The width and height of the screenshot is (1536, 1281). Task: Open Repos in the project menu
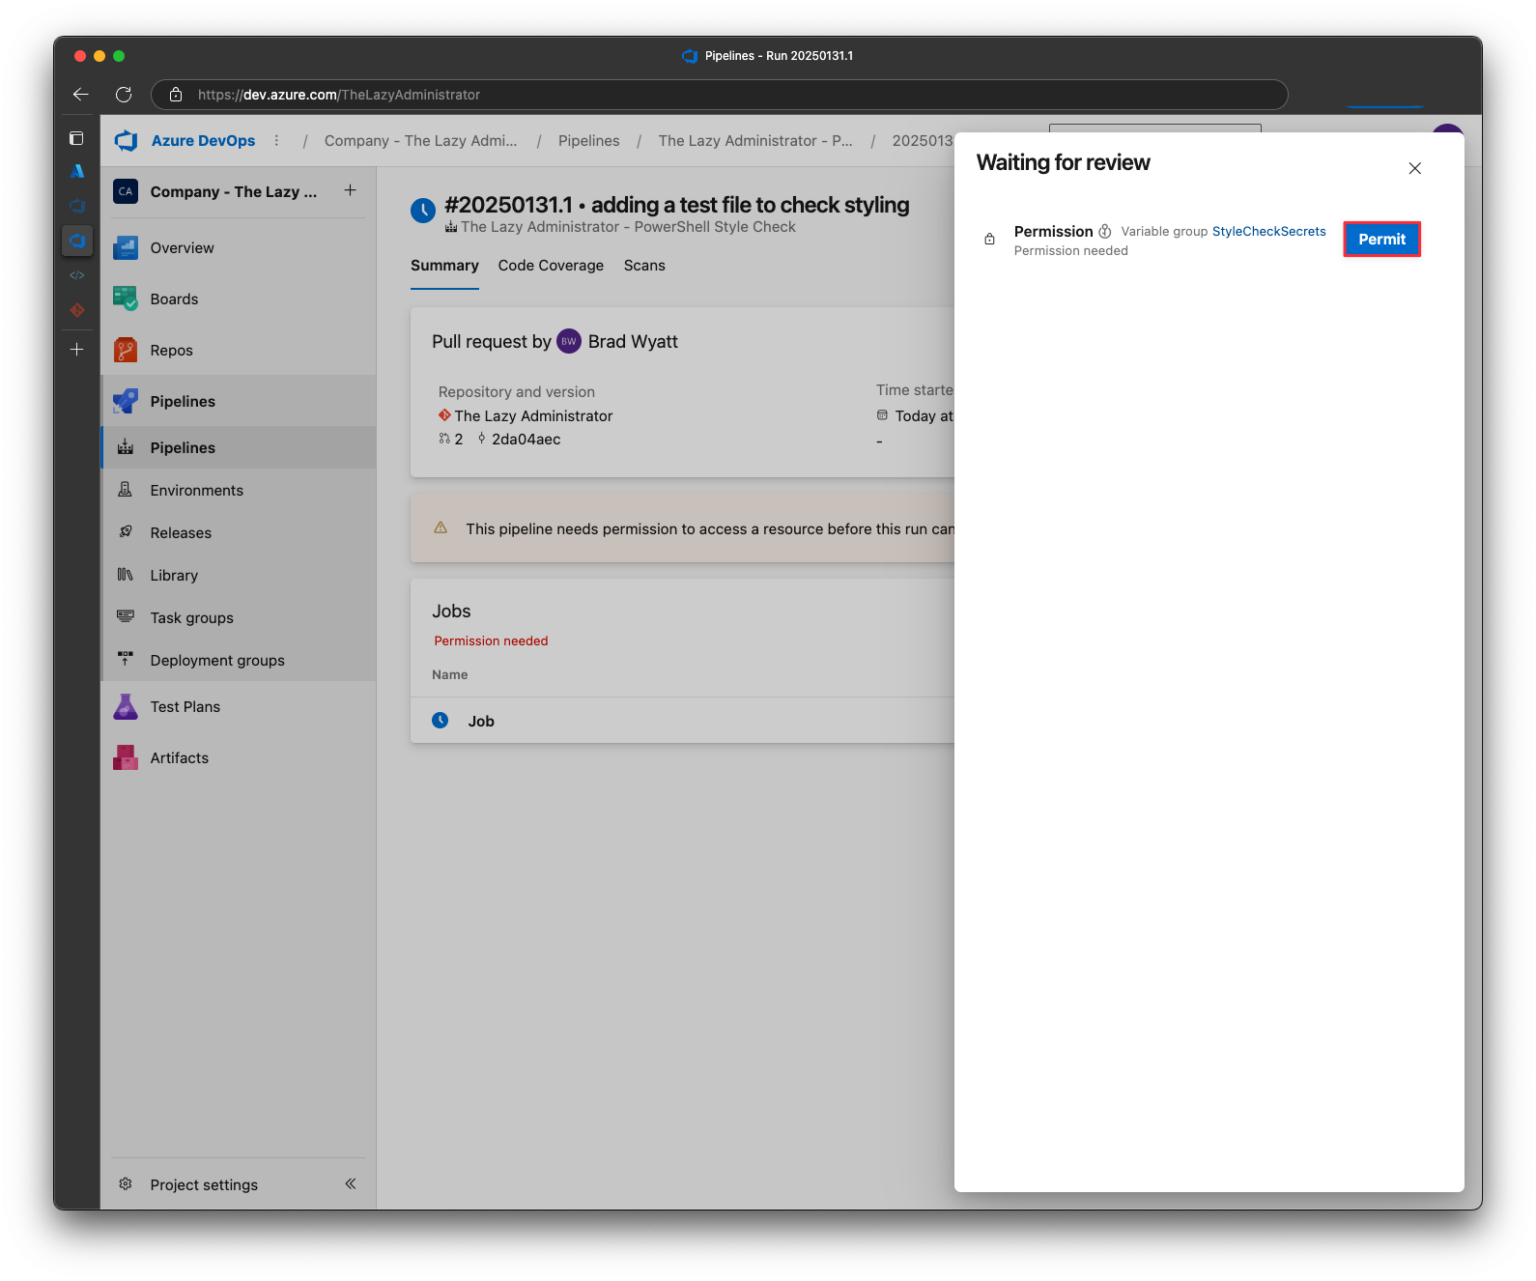(x=238, y=350)
